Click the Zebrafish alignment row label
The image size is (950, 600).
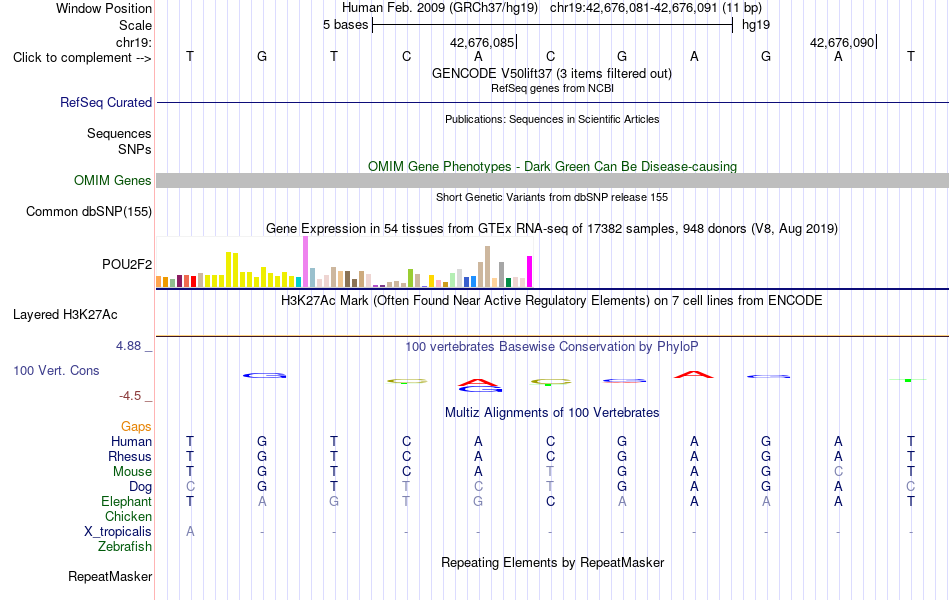125,547
